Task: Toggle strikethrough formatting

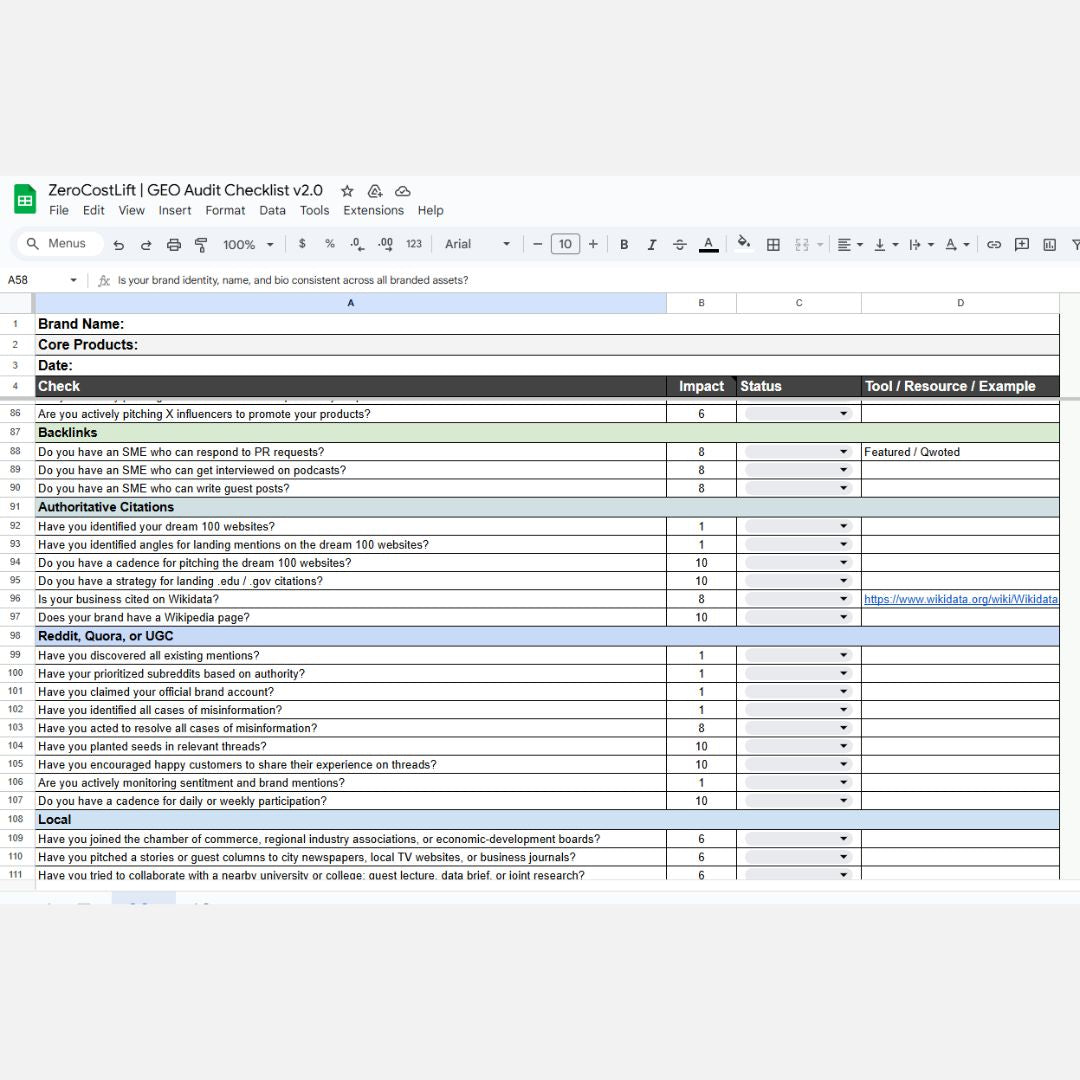Action: tap(680, 245)
